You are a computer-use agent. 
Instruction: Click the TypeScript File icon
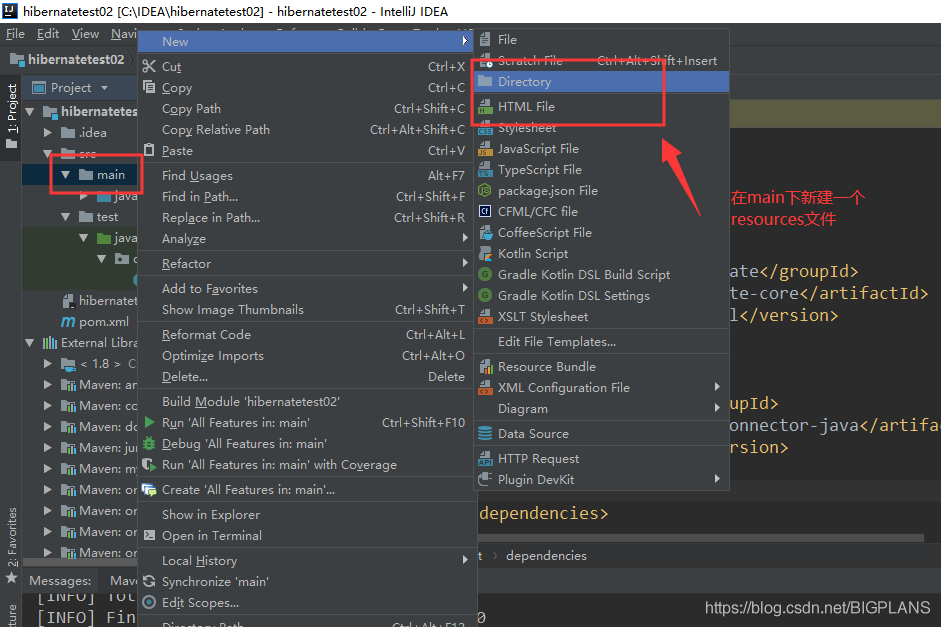[x=485, y=170]
